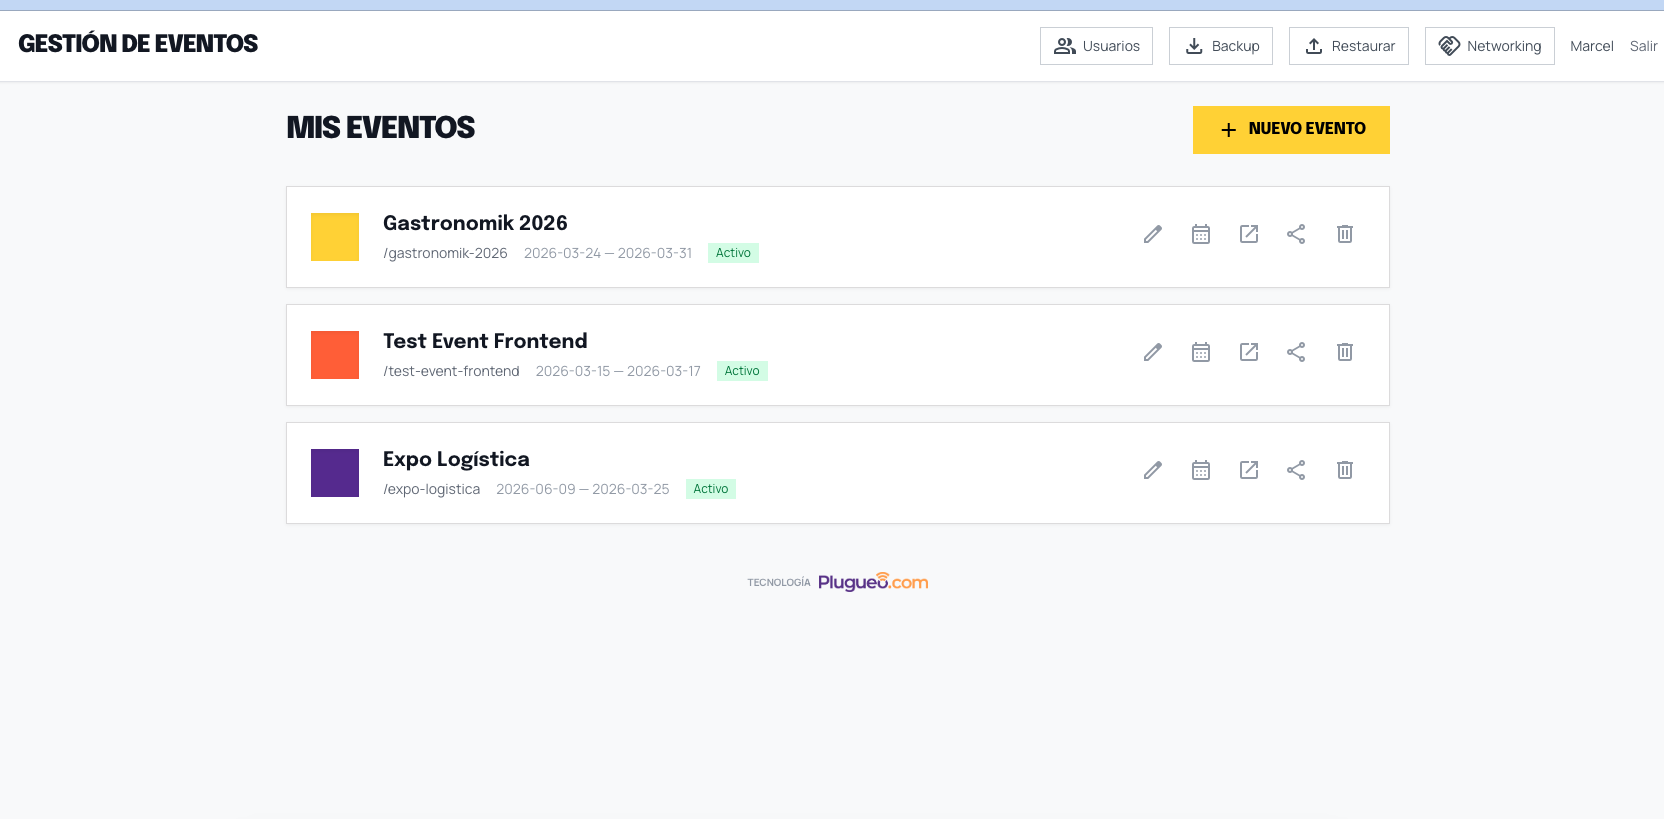
Task: Click the pencil icon for Expo Logística
Action: [x=1153, y=470]
